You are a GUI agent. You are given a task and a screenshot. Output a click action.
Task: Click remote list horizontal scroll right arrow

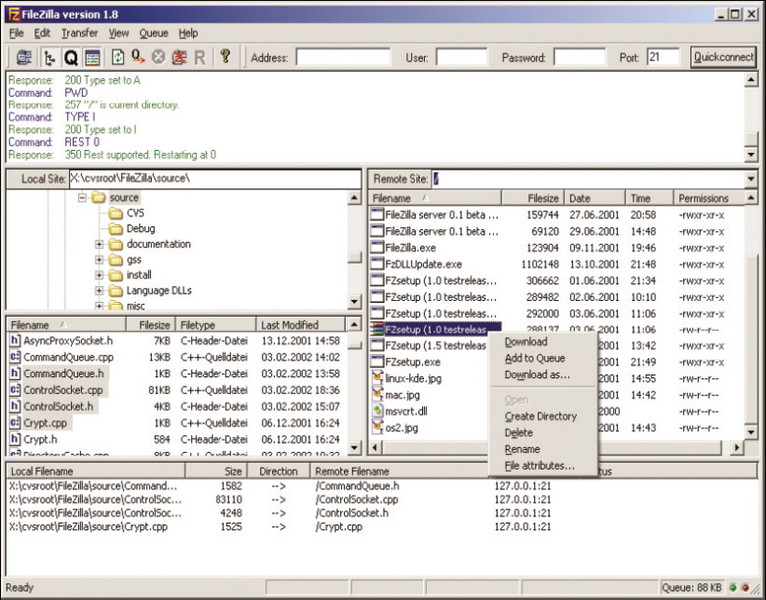(x=737, y=447)
